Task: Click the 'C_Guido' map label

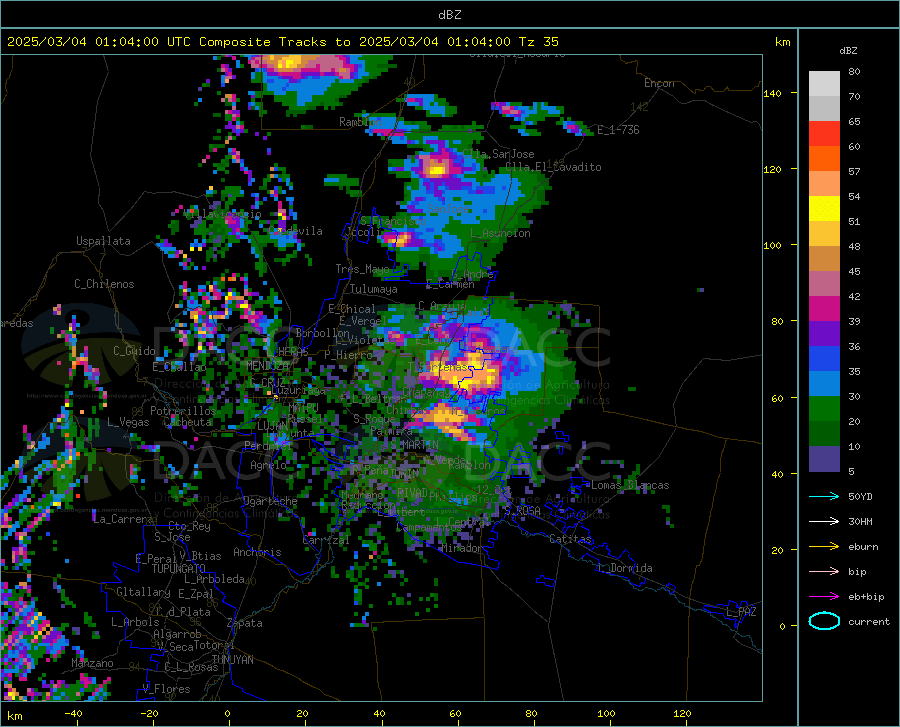Action: pyautogui.click(x=134, y=351)
